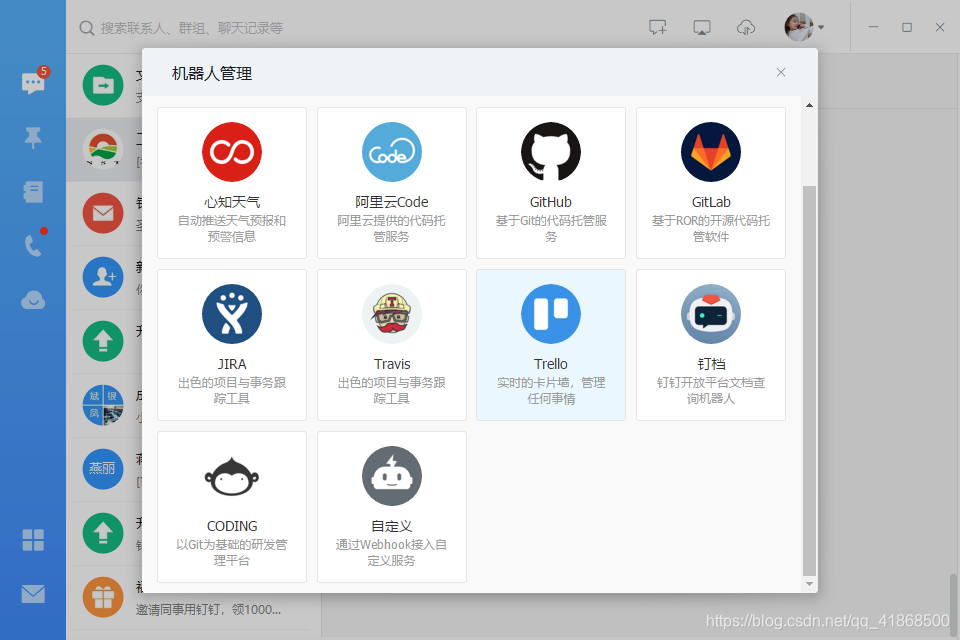The width and height of the screenshot is (960, 640).
Task: Click the 通过Webhook接入自定义服务 description
Action: click(x=392, y=552)
